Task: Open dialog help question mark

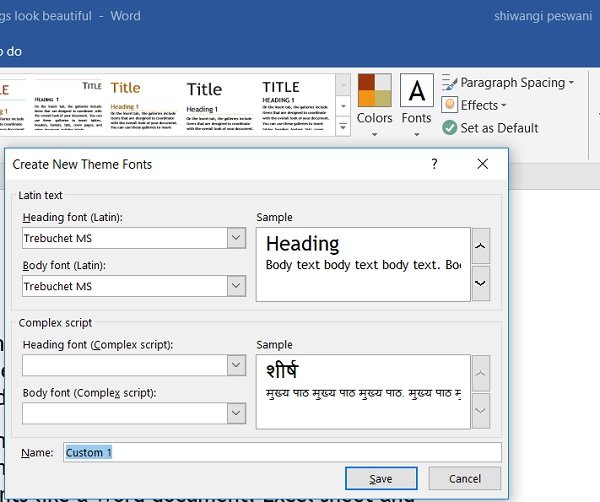Action: [434, 164]
